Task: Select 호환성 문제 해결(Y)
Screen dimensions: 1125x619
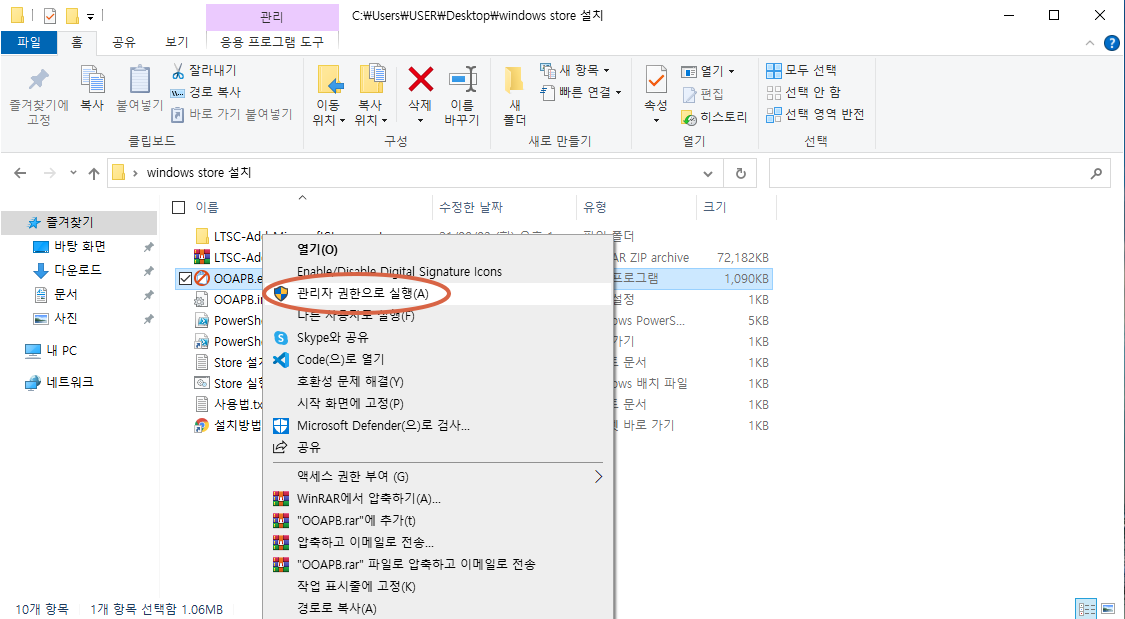Action: [x=350, y=382]
